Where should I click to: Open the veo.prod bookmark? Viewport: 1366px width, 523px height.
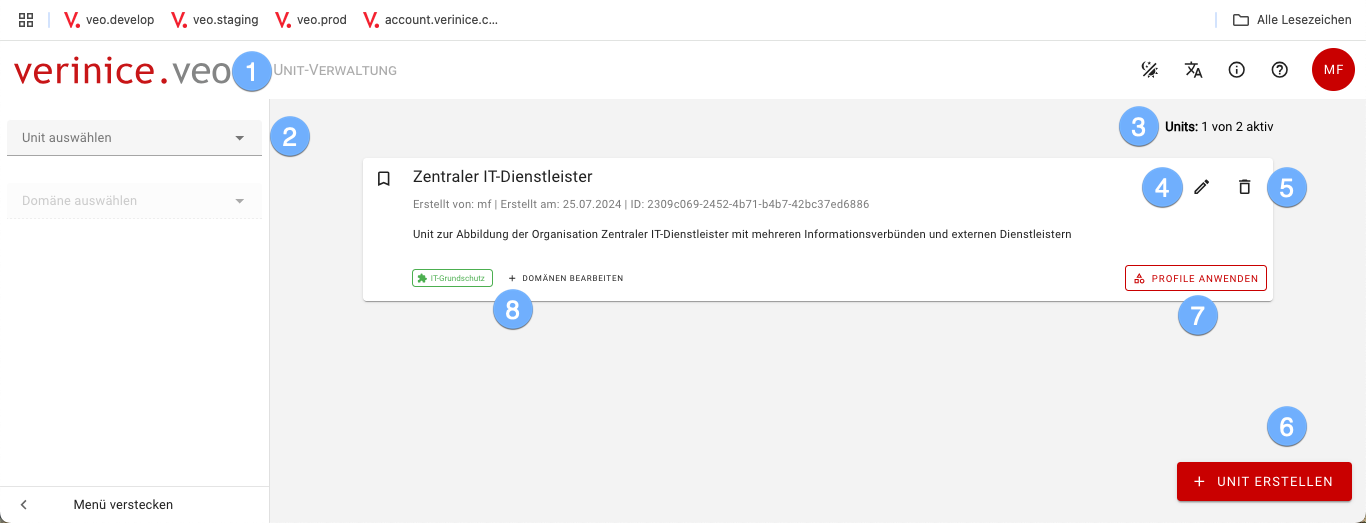[x=311, y=20]
